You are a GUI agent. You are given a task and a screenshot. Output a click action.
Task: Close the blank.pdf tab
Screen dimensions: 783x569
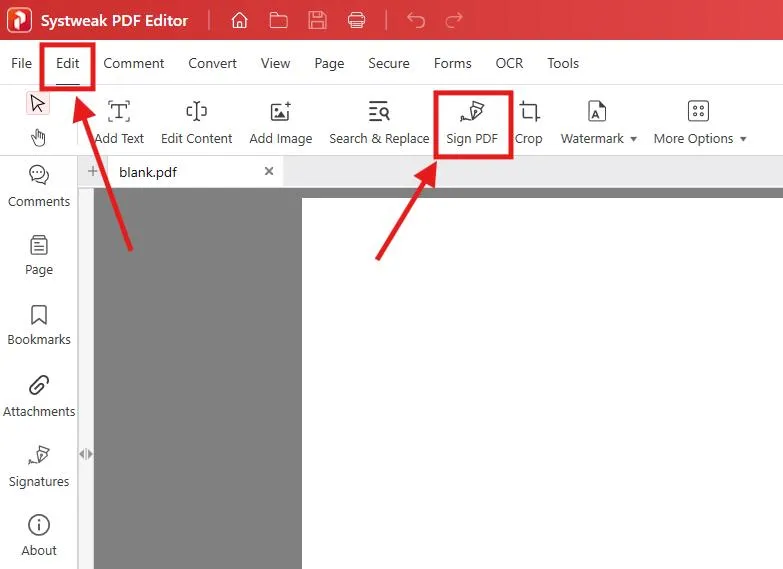(268, 172)
